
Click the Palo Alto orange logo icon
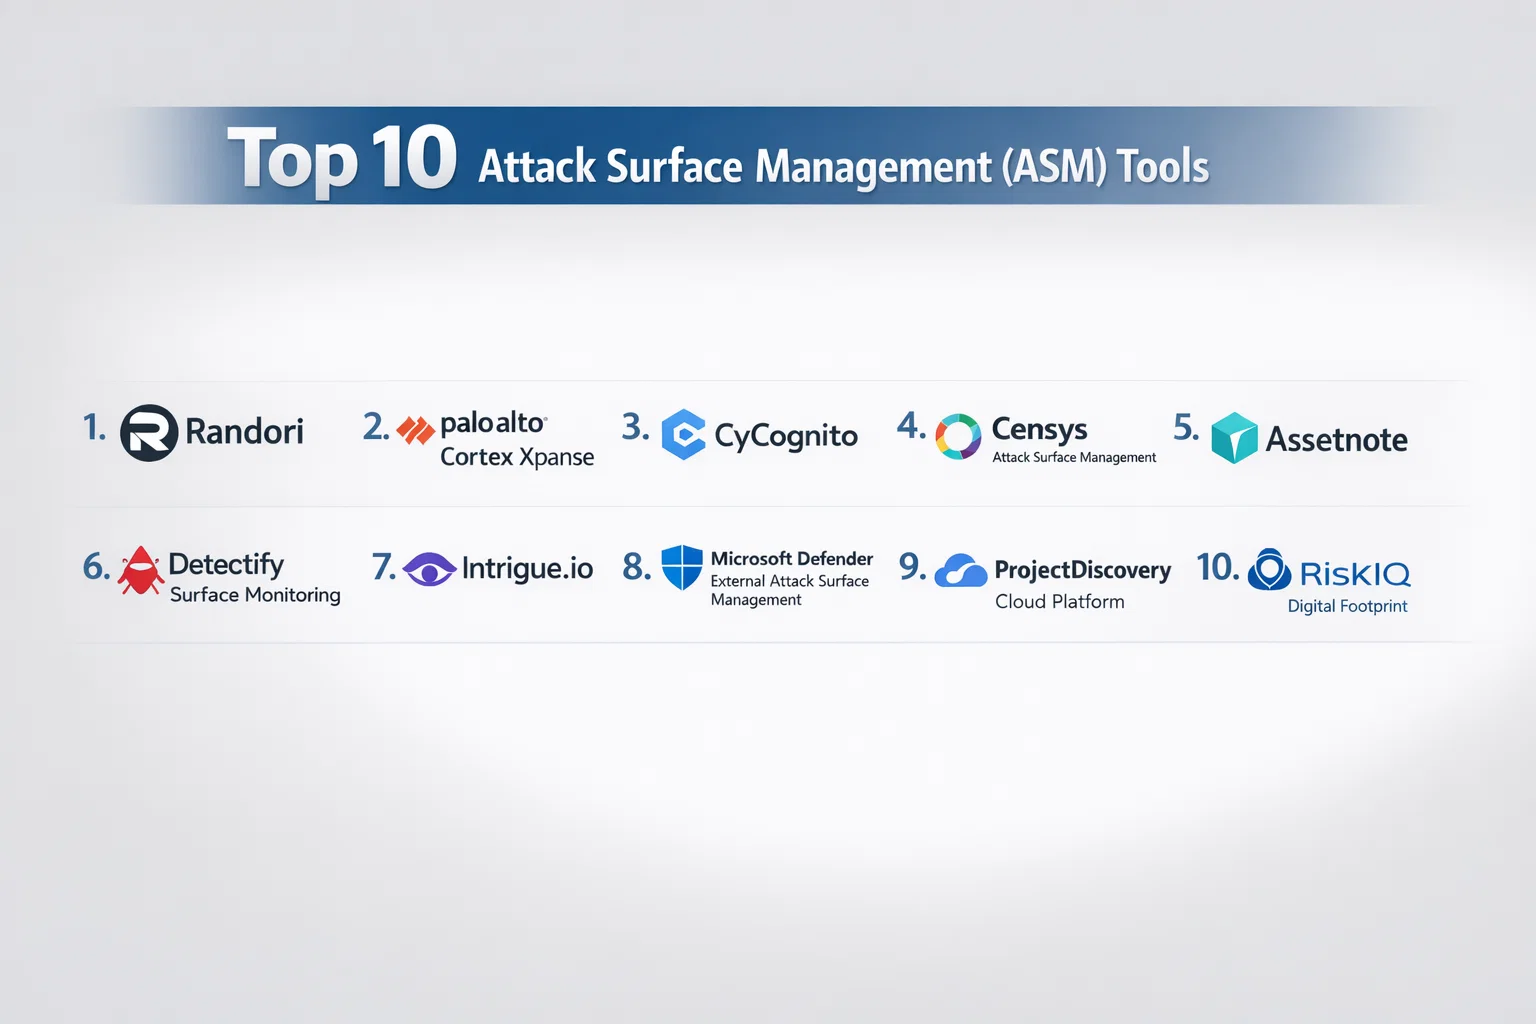pyautogui.click(x=415, y=430)
